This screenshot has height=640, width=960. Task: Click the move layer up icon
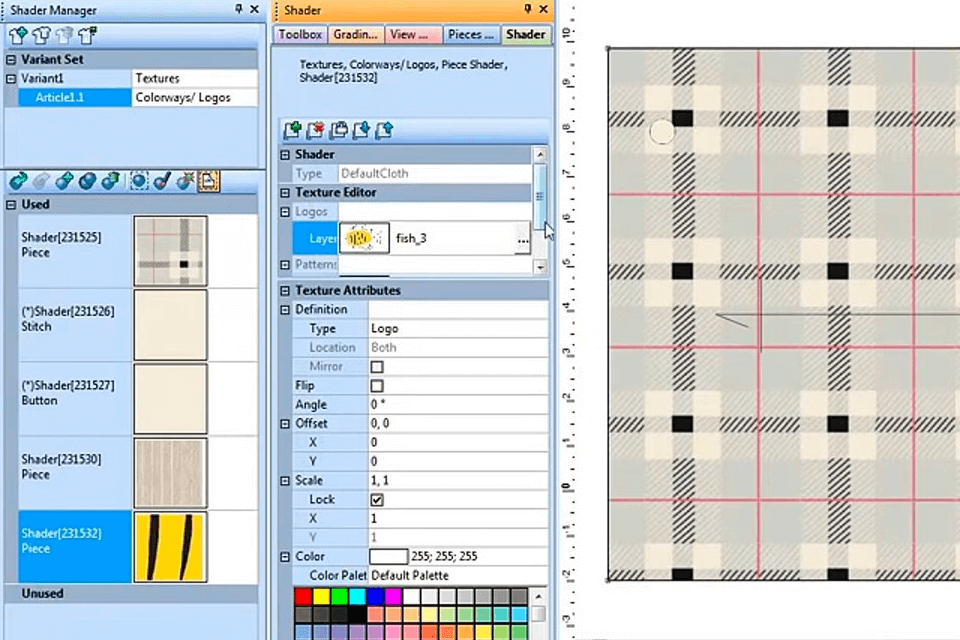384,130
